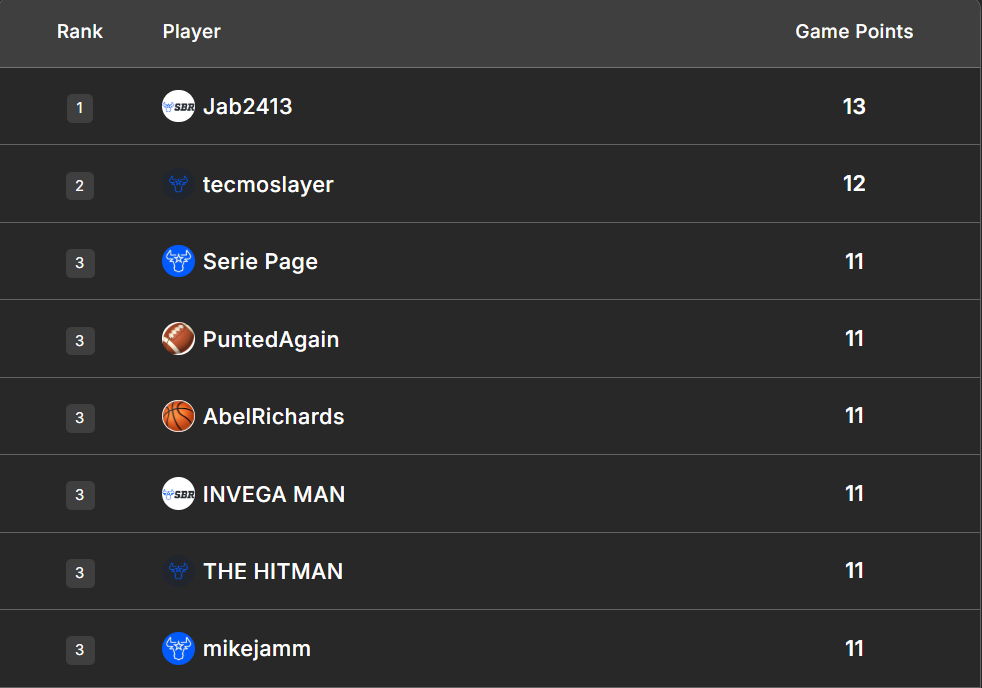Click Jab2413's 13 game points value
This screenshot has height=688, width=982.
pyautogui.click(x=854, y=106)
